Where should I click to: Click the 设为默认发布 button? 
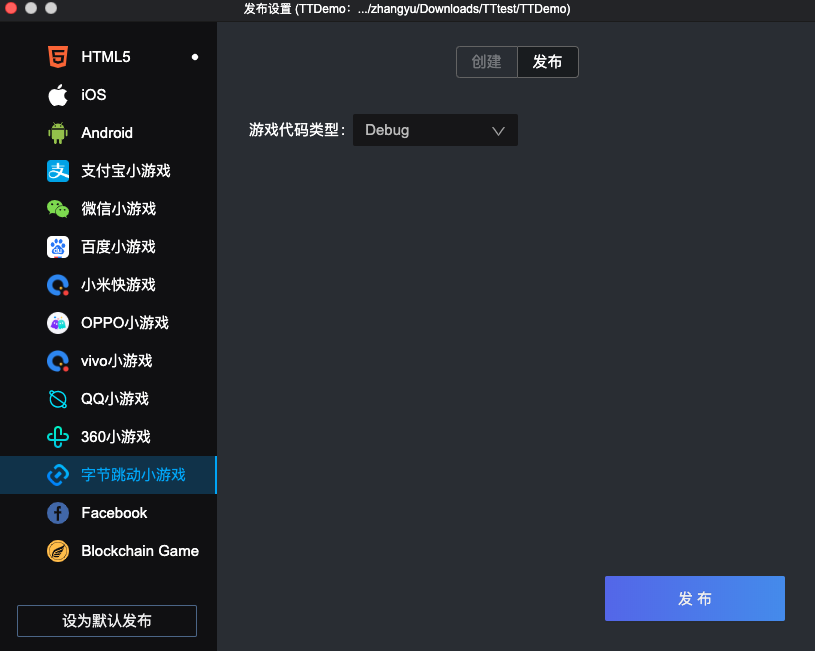click(x=107, y=621)
